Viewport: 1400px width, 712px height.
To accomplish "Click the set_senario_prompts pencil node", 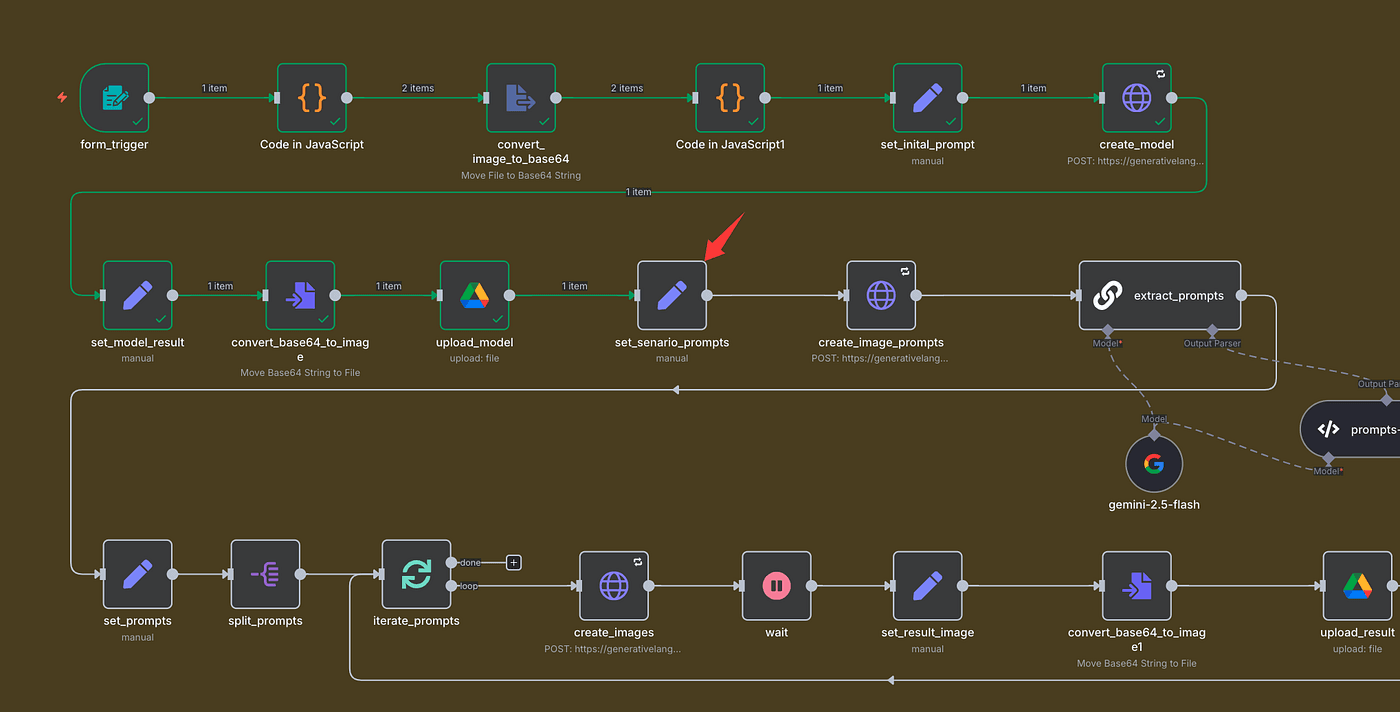I will click(672, 296).
